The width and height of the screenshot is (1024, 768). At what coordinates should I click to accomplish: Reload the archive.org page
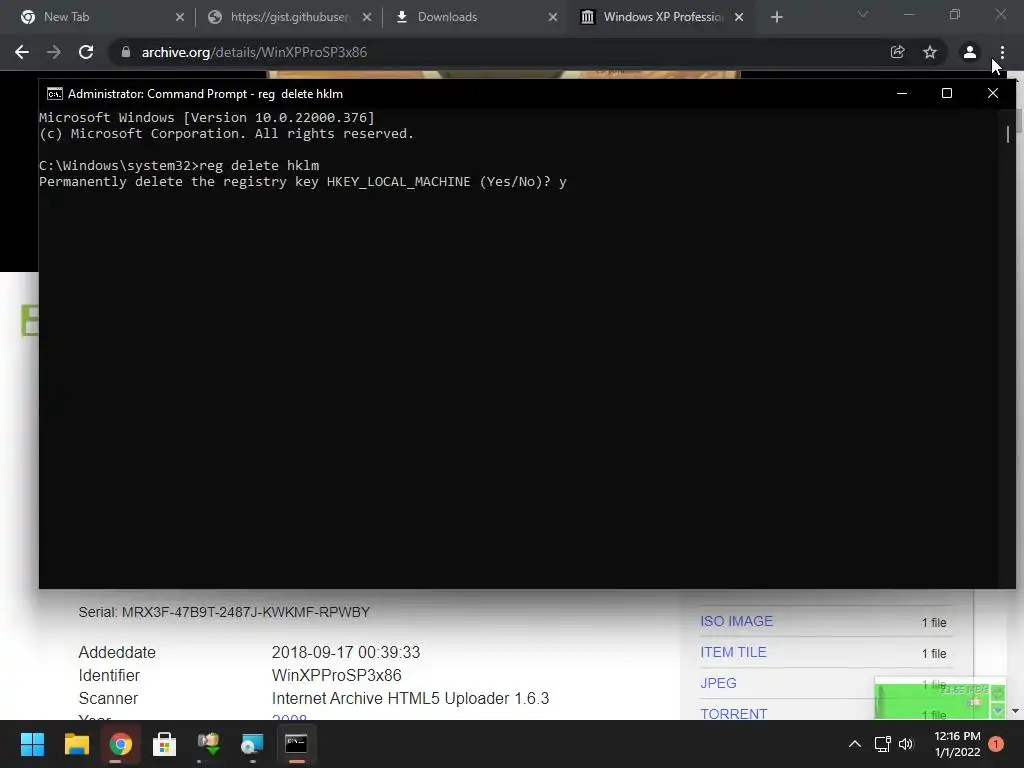point(86,52)
